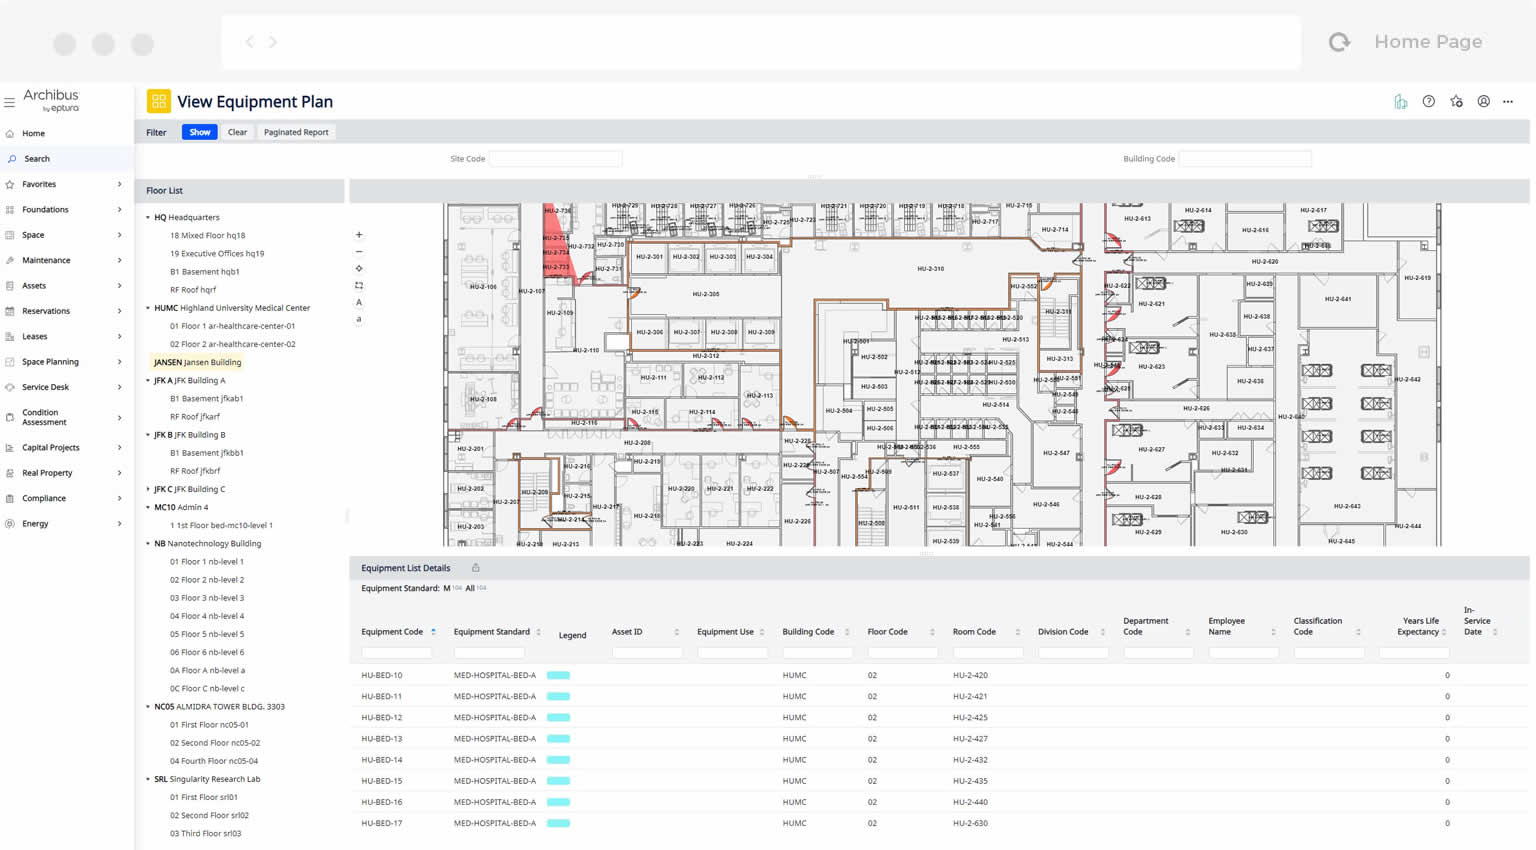Expand the JFK C Building C node
Screen dimensions: 1536x850
(148, 489)
